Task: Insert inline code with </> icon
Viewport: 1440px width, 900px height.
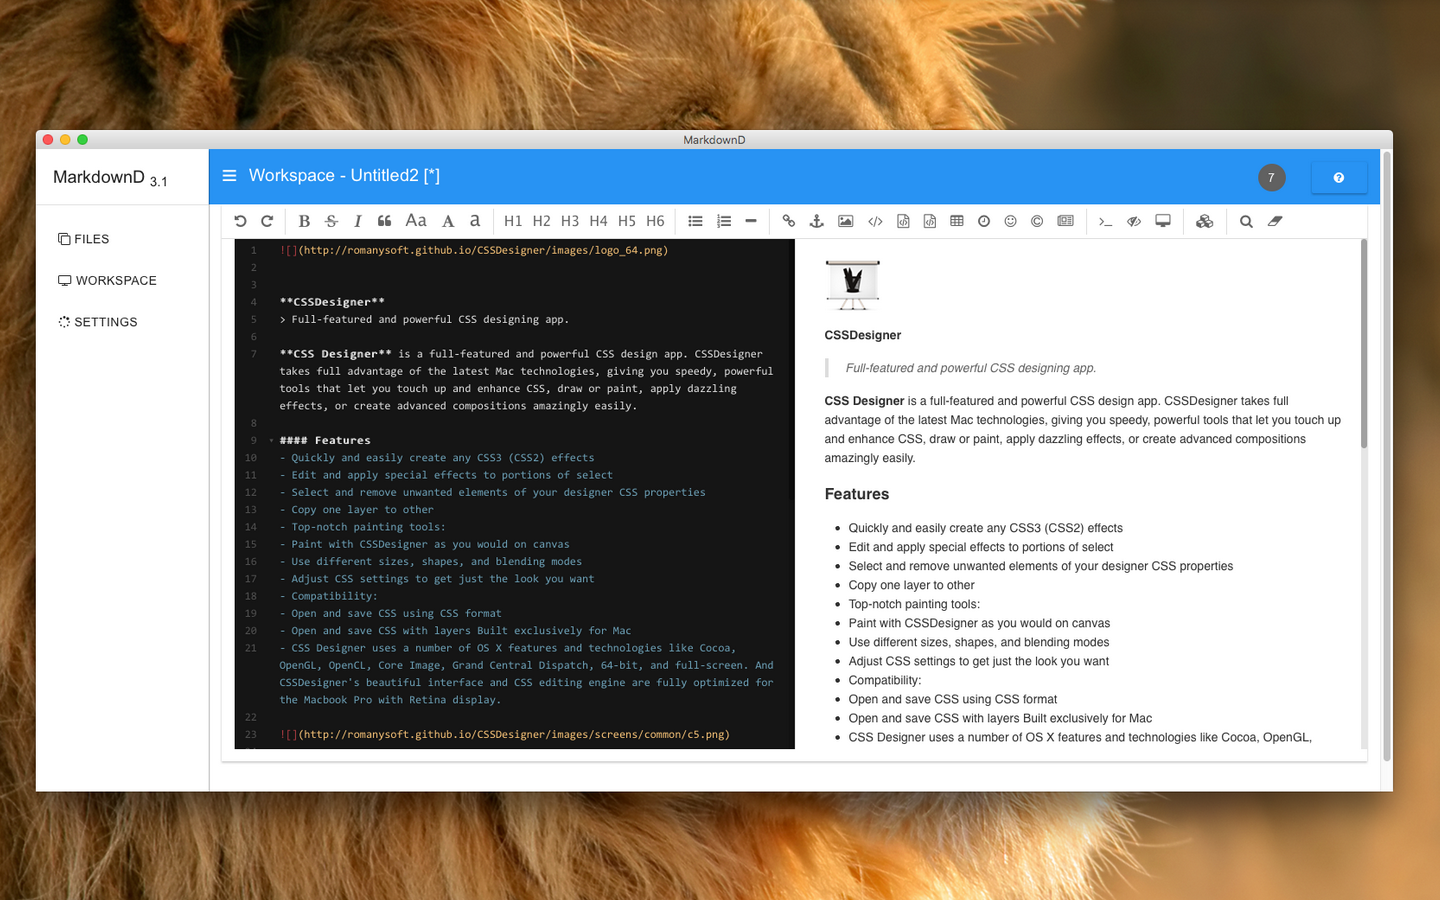Action: tap(875, 221)
